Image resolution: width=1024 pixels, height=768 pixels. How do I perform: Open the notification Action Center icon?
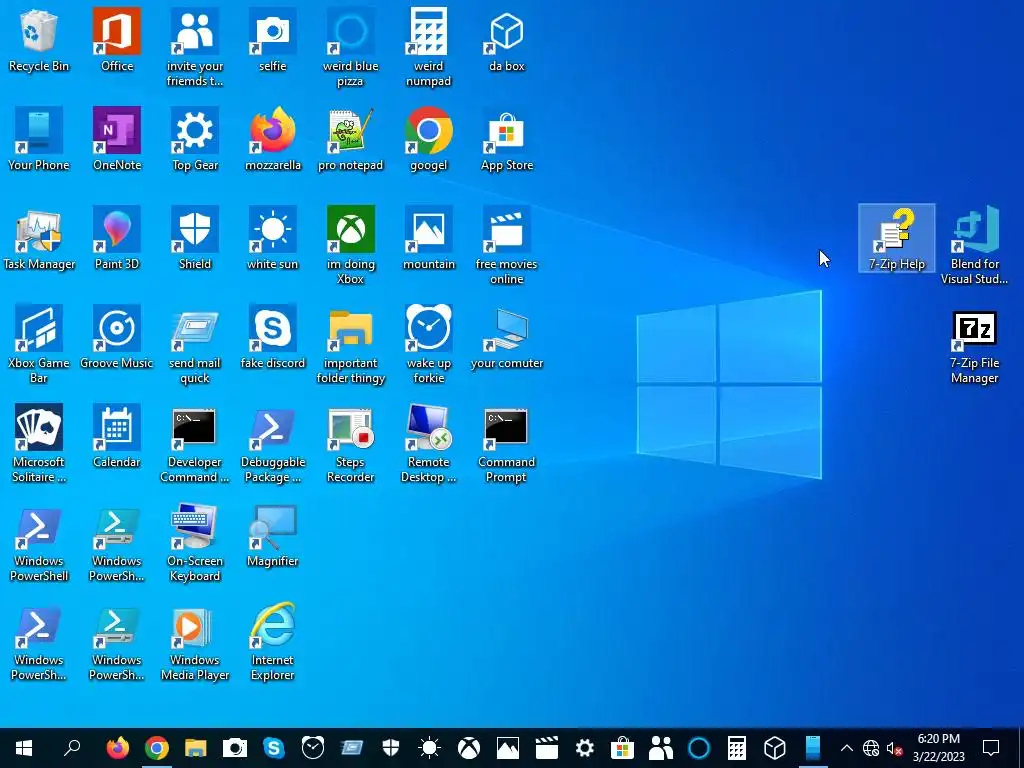tap(991, 748)
